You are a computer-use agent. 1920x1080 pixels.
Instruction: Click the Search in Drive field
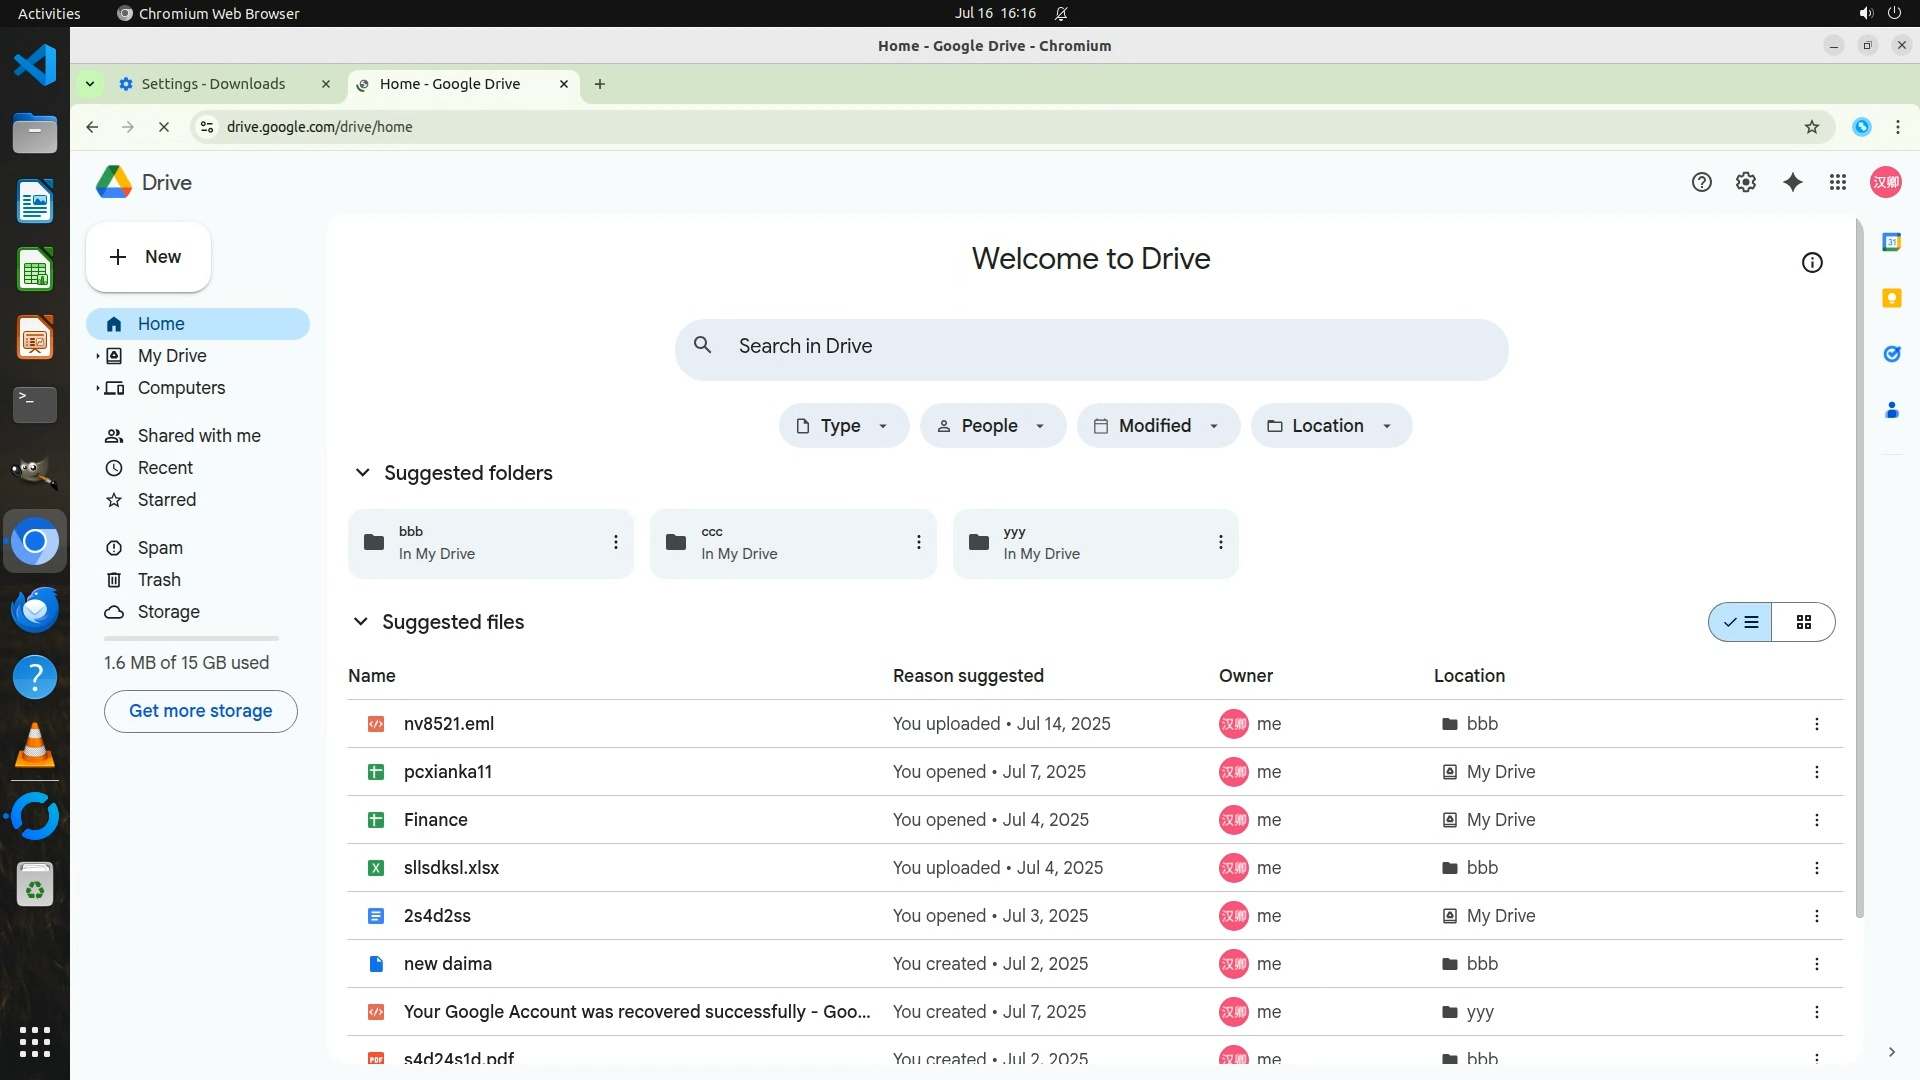(x=1090, y=346)
